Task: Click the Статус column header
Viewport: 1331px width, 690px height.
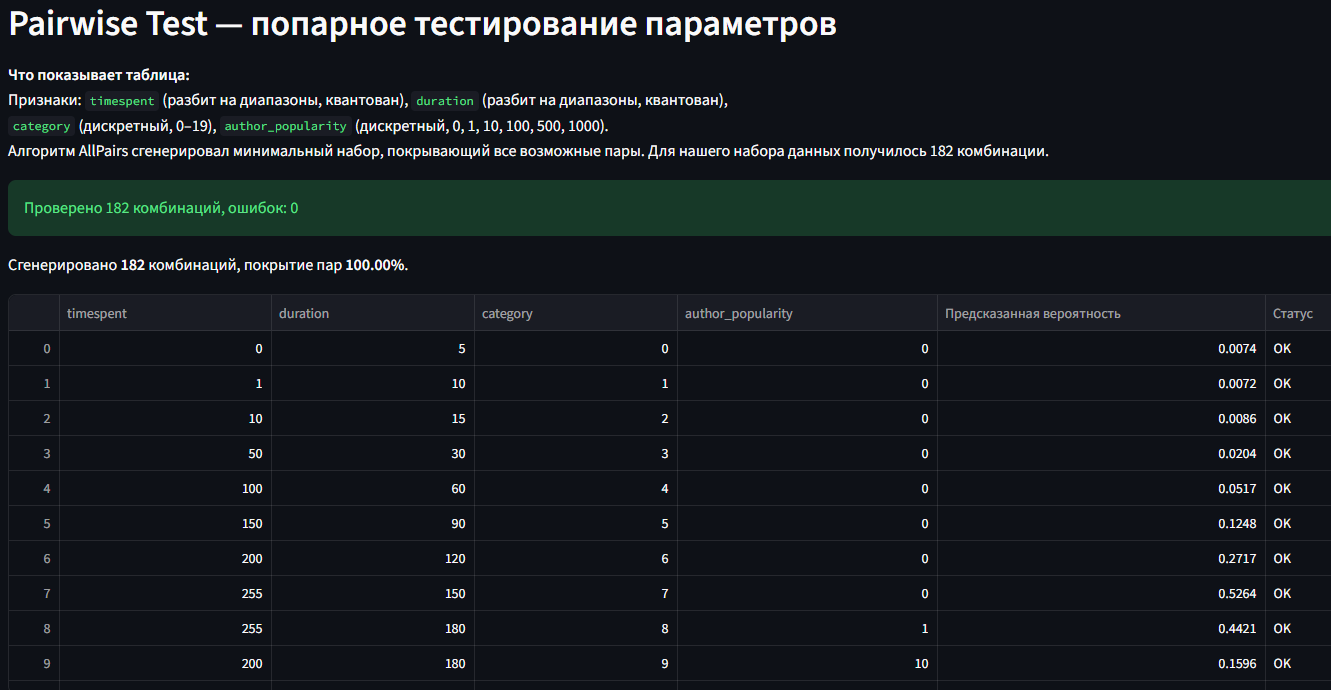Action: click(x=1298, y=313)
